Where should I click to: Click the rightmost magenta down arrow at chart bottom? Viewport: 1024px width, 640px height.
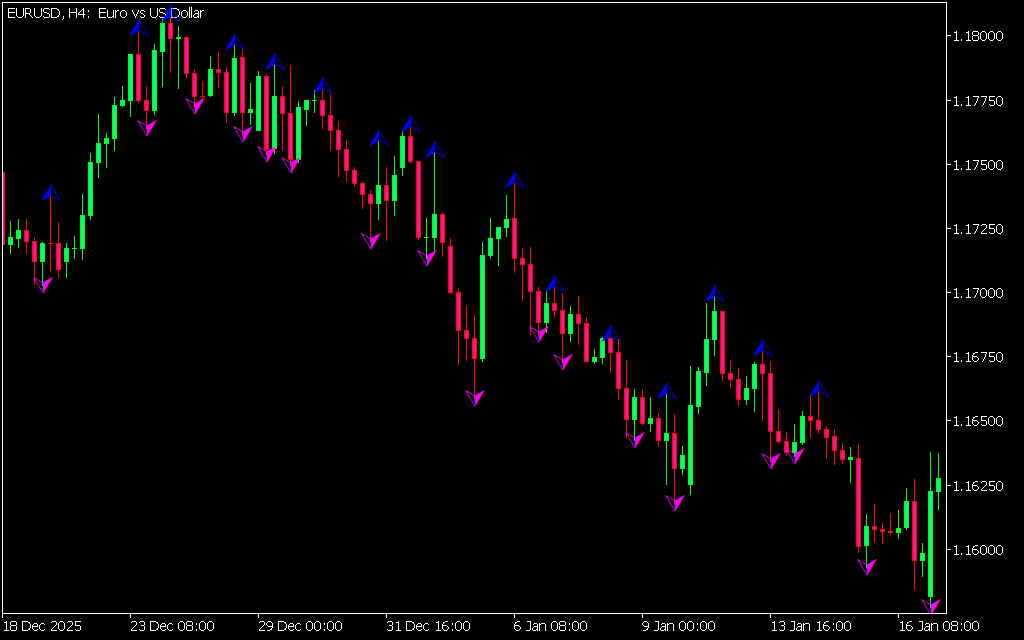931,605
